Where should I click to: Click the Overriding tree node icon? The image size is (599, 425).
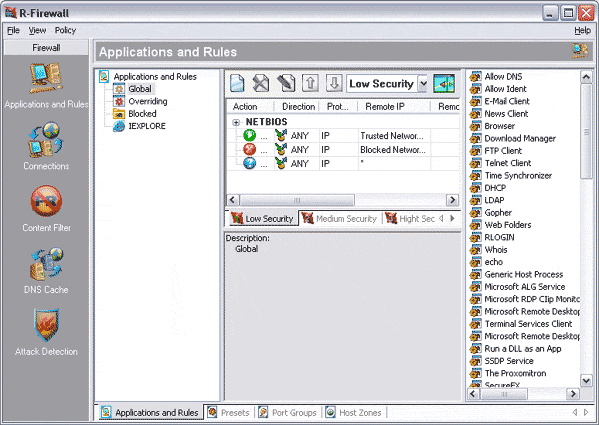tap(119, 101)
